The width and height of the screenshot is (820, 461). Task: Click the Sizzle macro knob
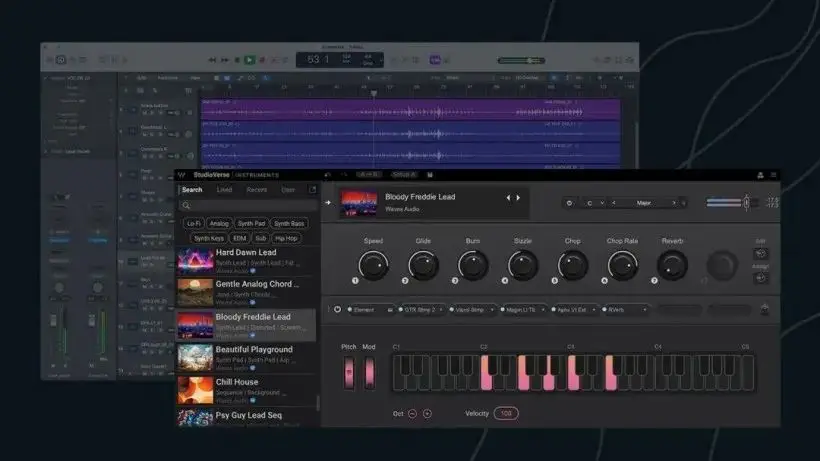coord(523,265)
